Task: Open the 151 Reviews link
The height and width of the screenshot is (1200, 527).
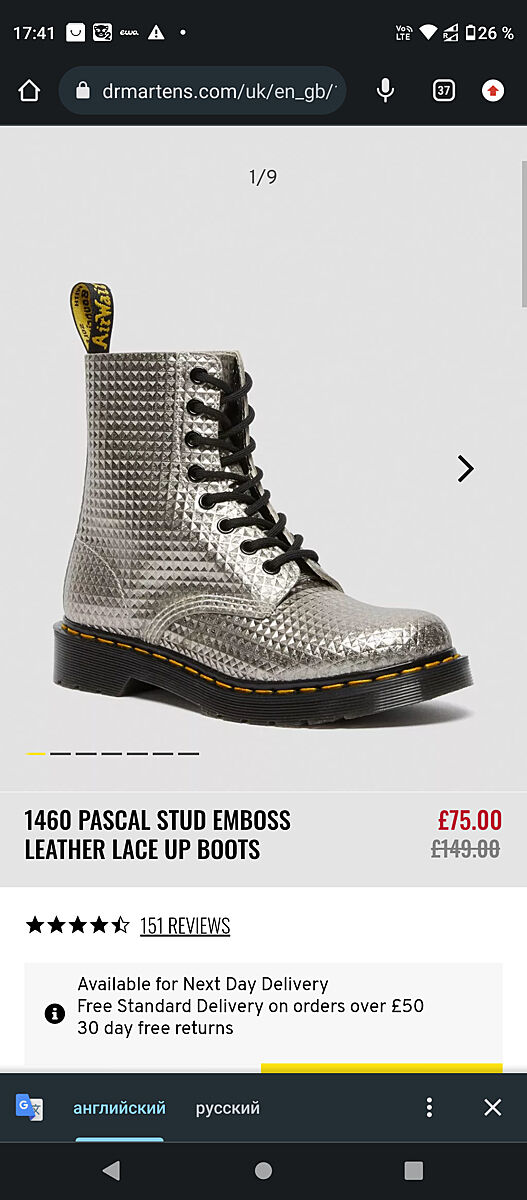Action: click(185, 926)
